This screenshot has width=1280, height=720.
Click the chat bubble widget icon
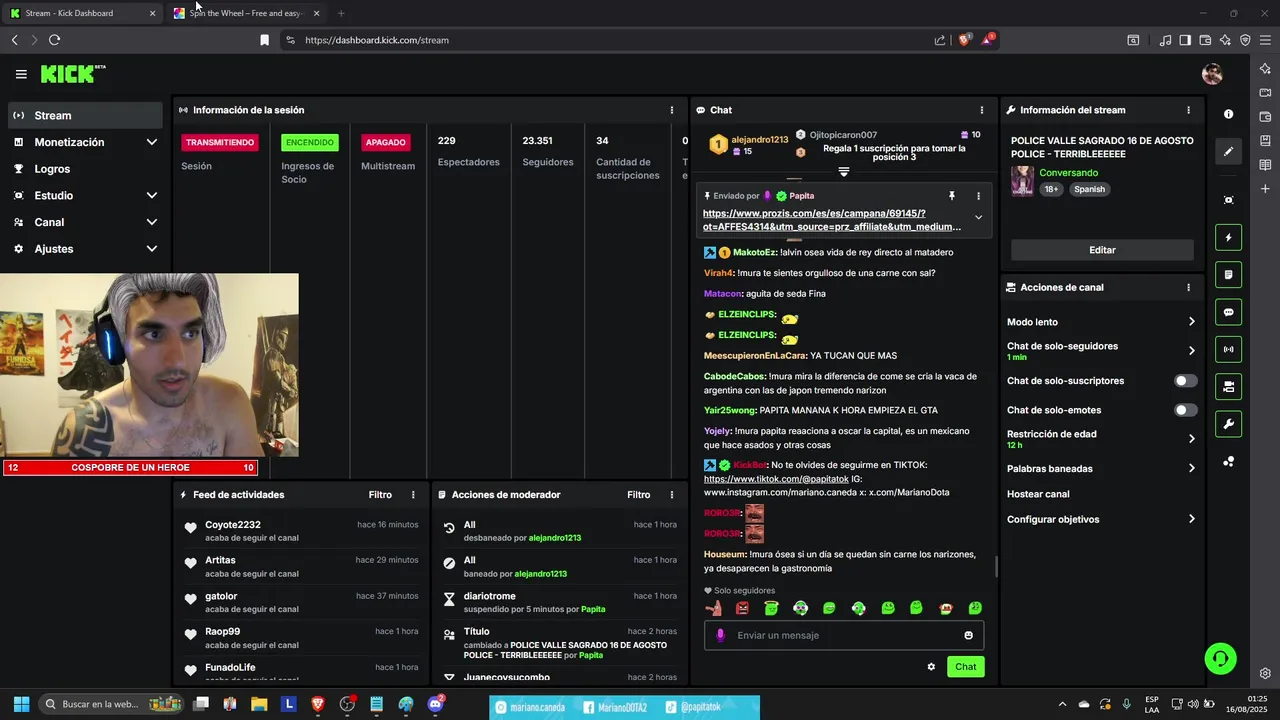coord(1228,312)
